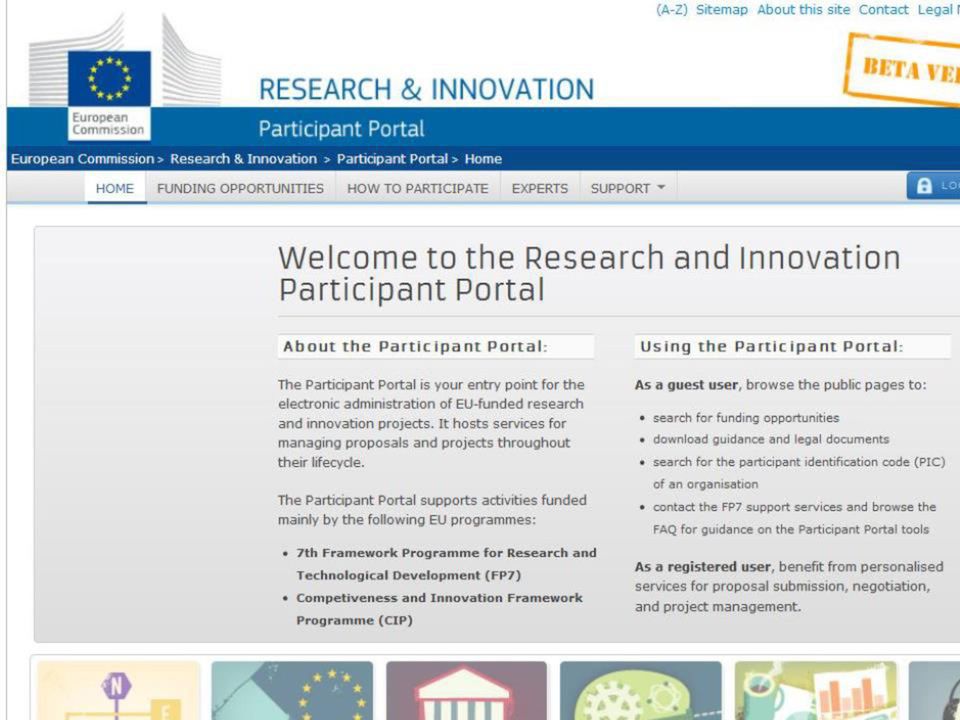
Task: Go to Participant Portal breadcrumb link
Action: coord(392,159)
